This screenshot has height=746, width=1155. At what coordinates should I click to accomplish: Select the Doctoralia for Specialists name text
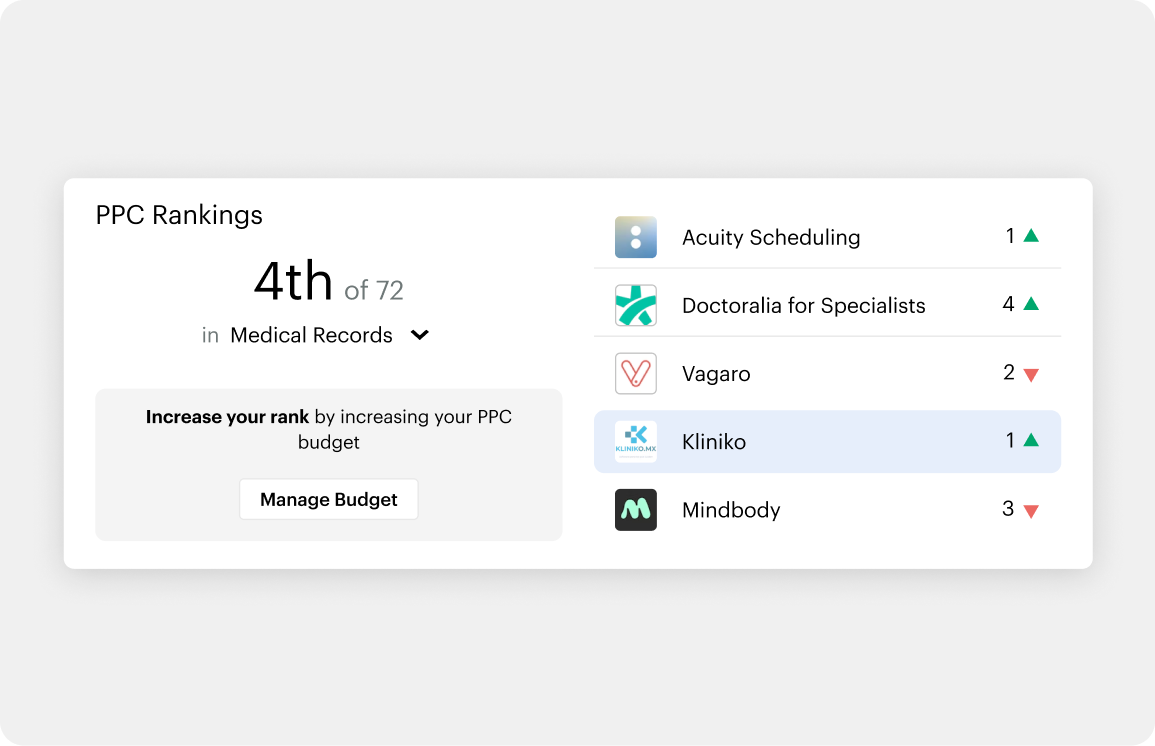[x=804, y=306]
